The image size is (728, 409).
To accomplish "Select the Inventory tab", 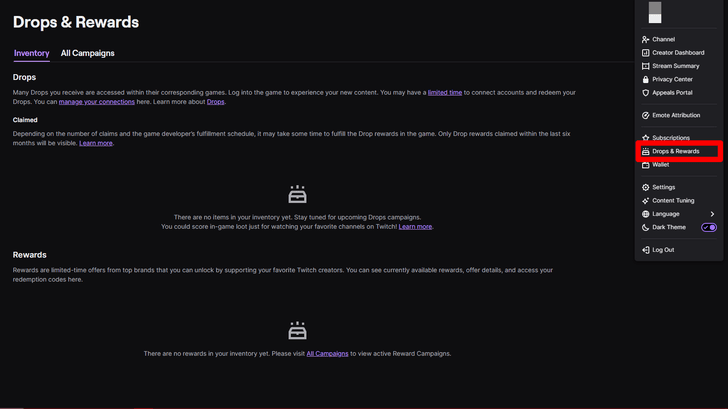I will point(32,53).
